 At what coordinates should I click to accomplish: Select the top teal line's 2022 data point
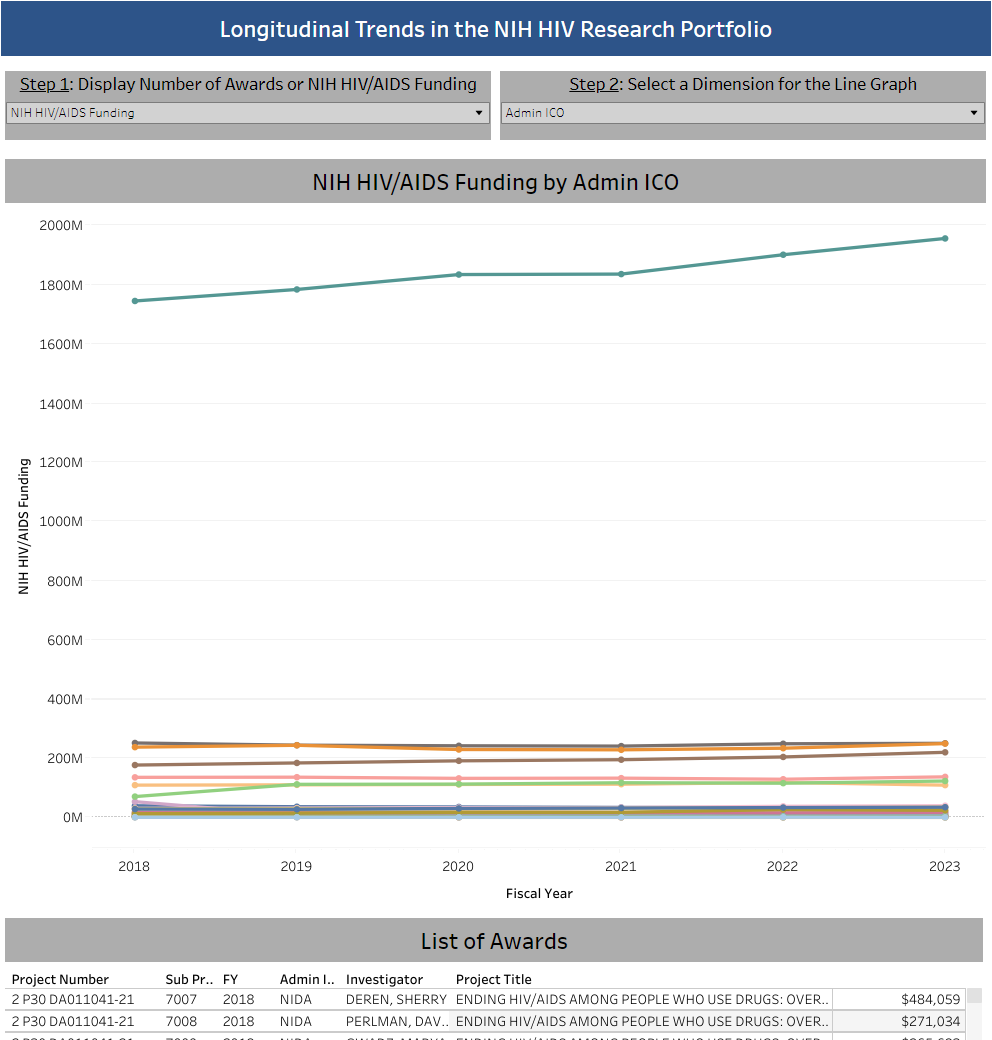pyautogui.click(x=783, y=255)
